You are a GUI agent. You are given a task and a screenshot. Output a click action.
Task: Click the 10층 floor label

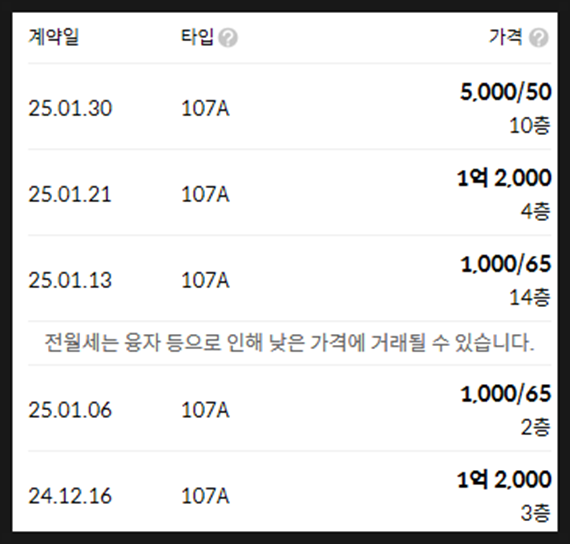pyautogui.click(x=530, y=125)
